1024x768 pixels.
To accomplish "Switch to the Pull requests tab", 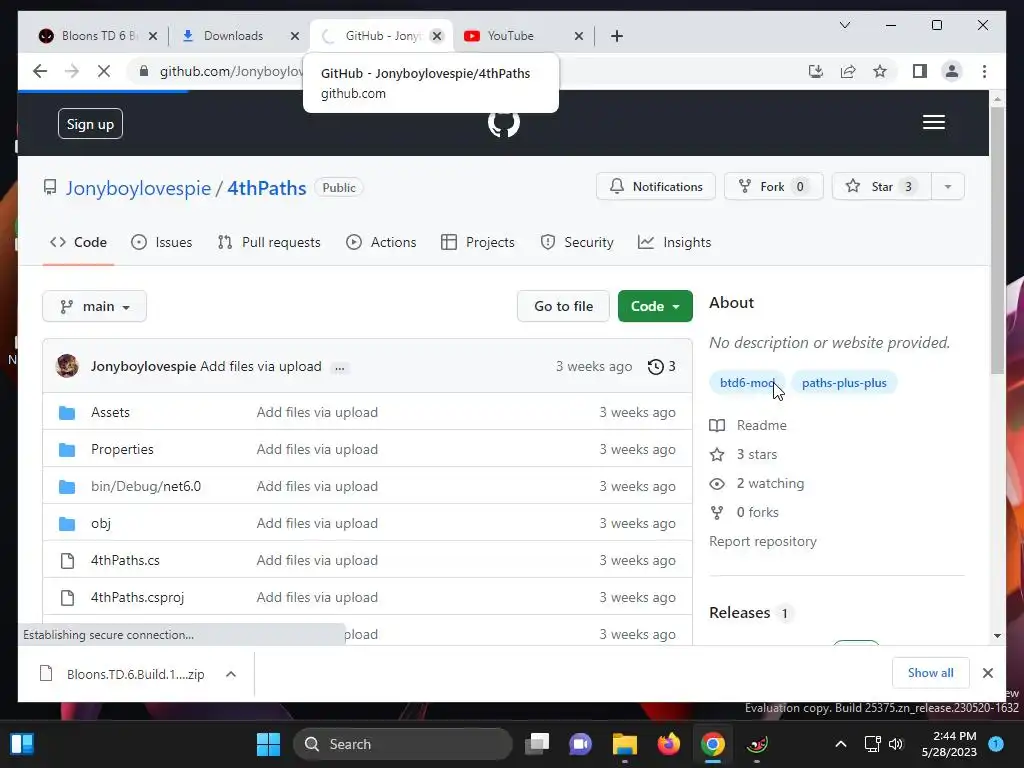I will 268,242.
